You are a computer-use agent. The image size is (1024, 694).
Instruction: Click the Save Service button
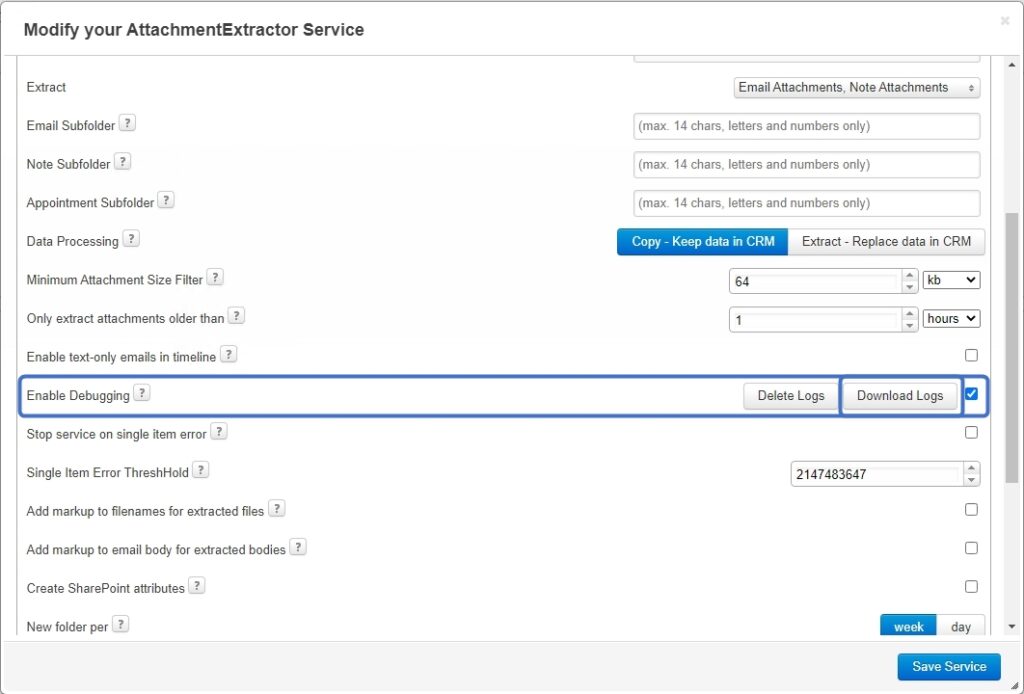pos(949,667)
